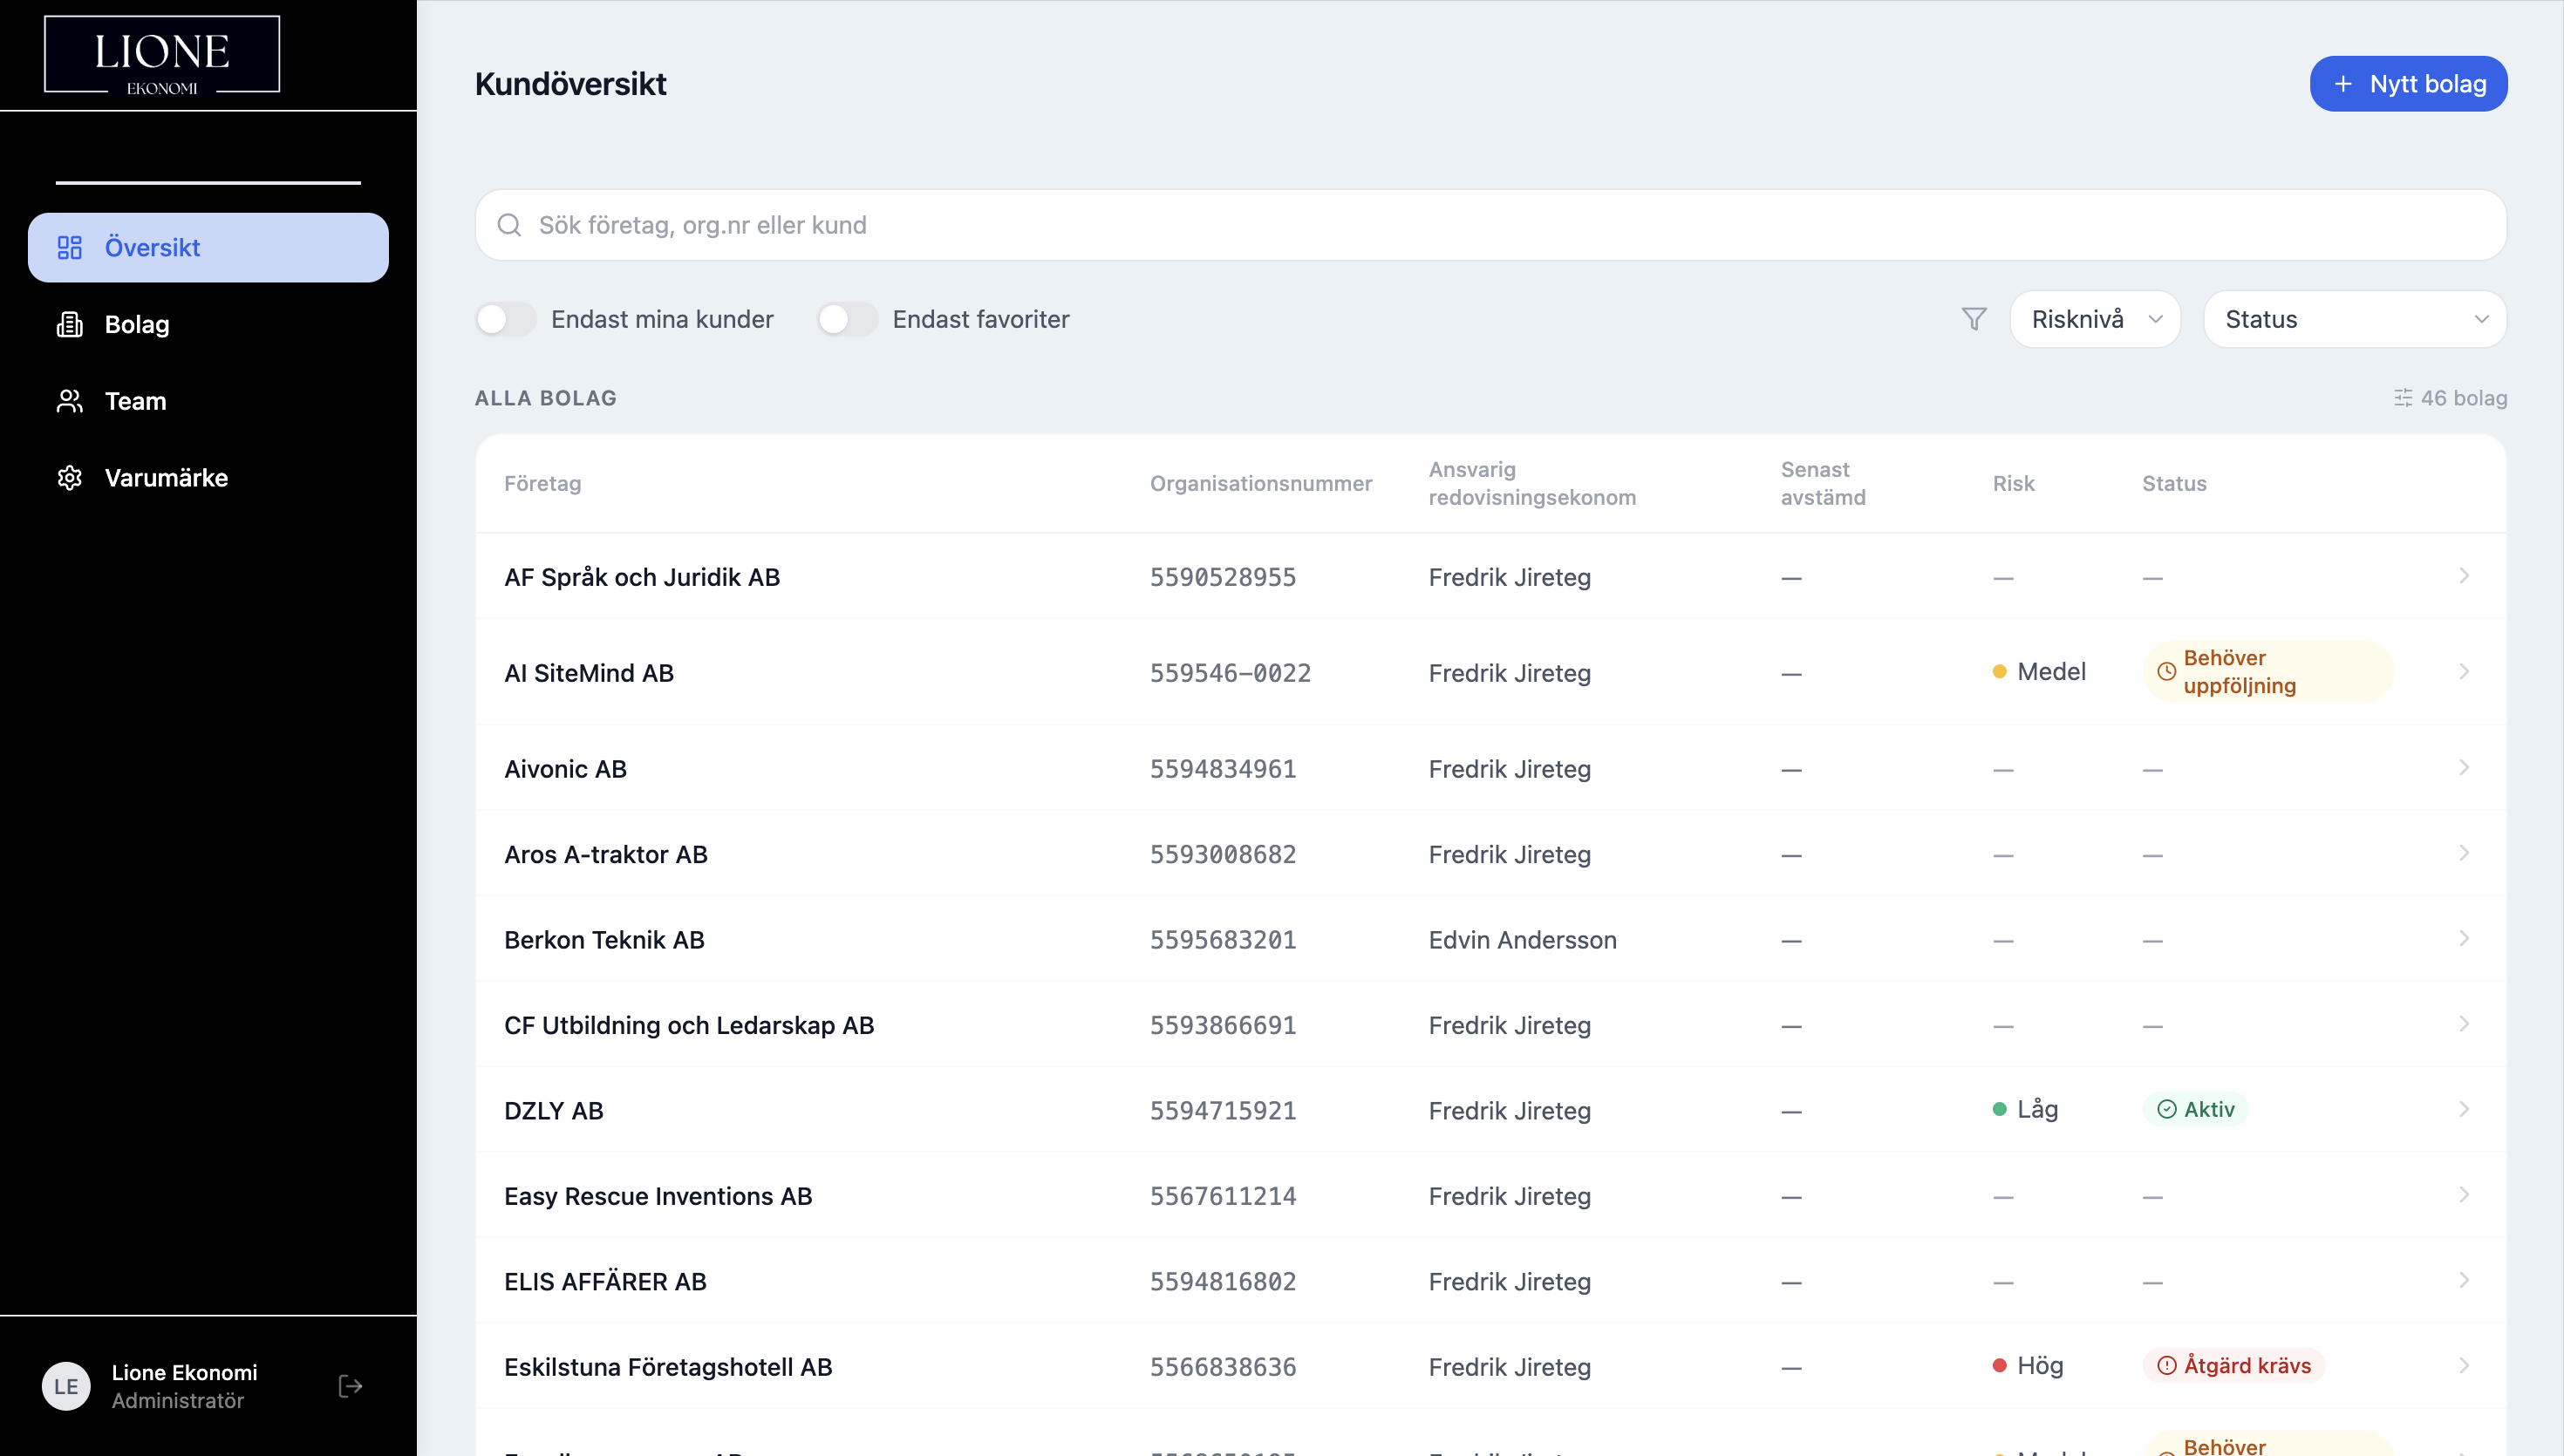Open the Berkon Teknik AB company row
The width and height of the screenshot is (2564, 1456).
[x=604, y=940]
